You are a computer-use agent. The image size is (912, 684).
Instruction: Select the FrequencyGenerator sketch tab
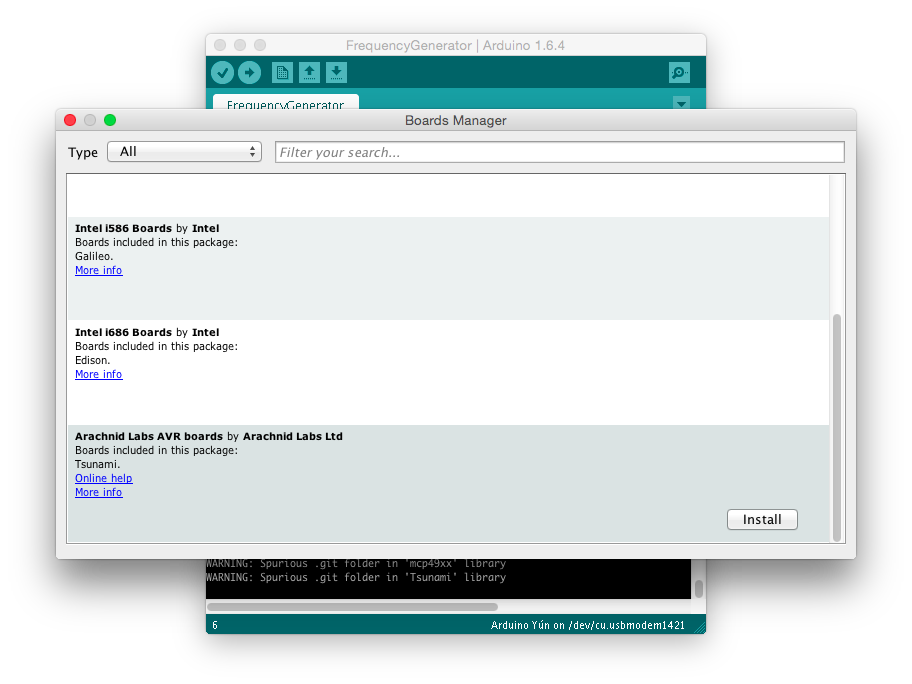point(286,102)
